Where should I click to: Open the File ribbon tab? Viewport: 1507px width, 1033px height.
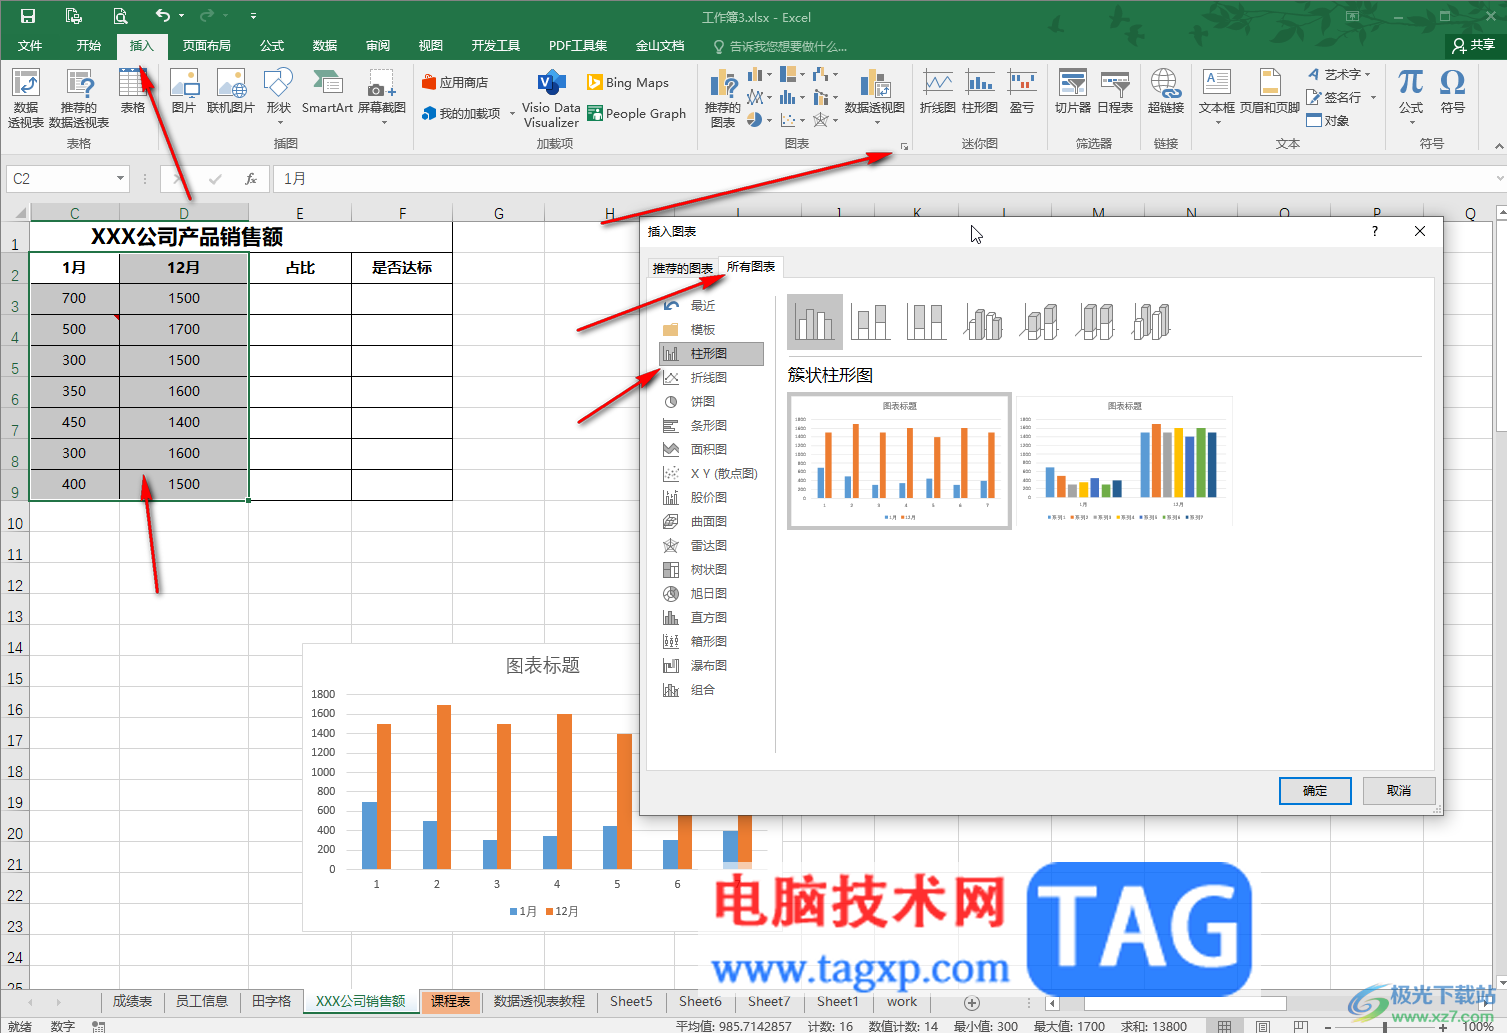(30, 45)
